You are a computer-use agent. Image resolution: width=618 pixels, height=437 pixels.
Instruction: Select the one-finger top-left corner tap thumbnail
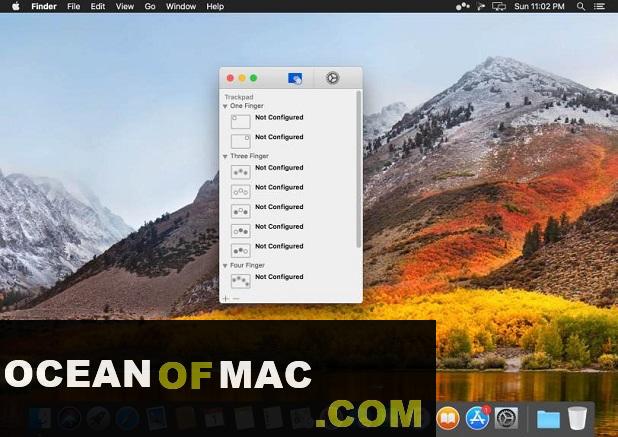pyautogui.click(x=240, y=122)
